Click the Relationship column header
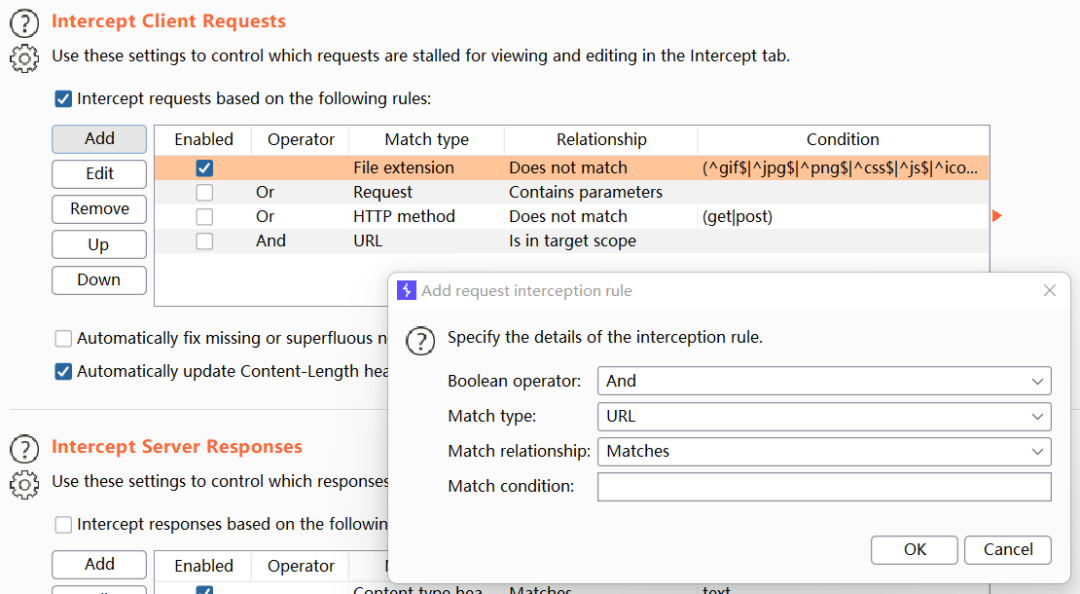This screenshot has height=594, width=1080. tap(601, 139)
